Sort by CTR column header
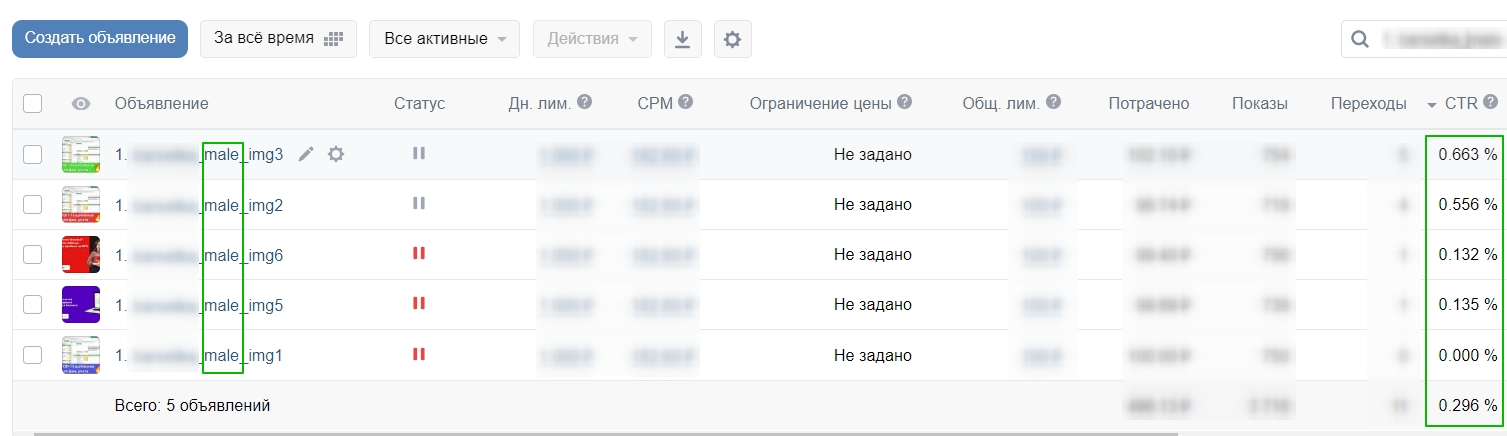 pyautogui.click(x=1461, y=103)
